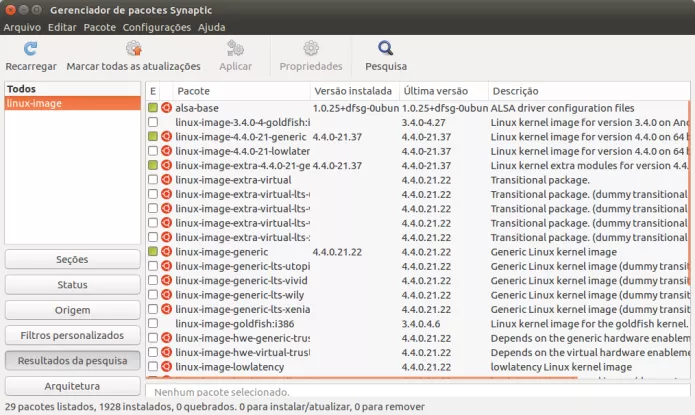Mark the checkbox for linux-image-goldfish:i386

[x=153, y=324]
